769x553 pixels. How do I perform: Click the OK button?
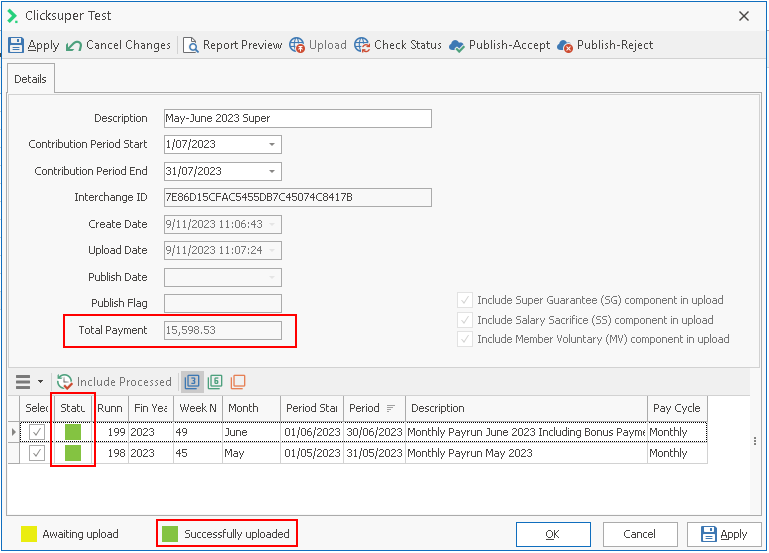pos(552,534)
